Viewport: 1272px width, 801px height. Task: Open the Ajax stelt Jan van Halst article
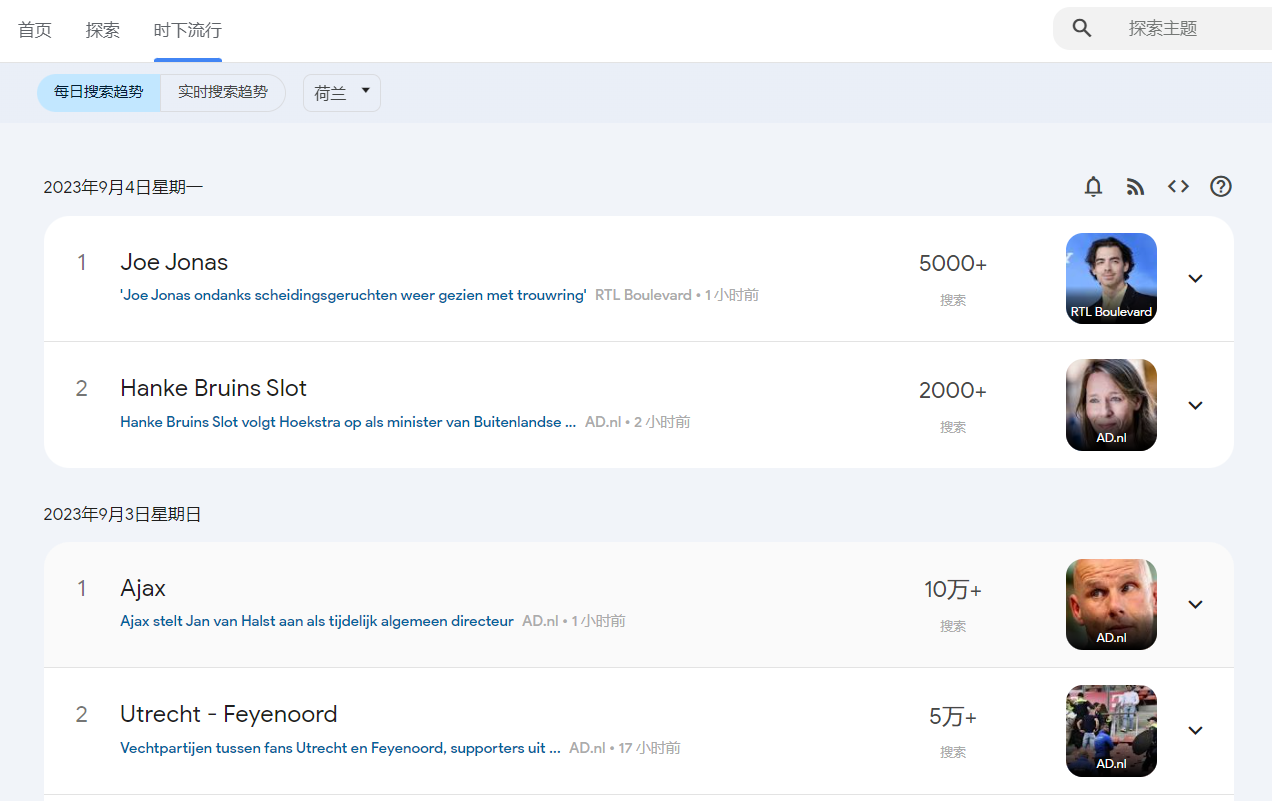coord(317,621)
